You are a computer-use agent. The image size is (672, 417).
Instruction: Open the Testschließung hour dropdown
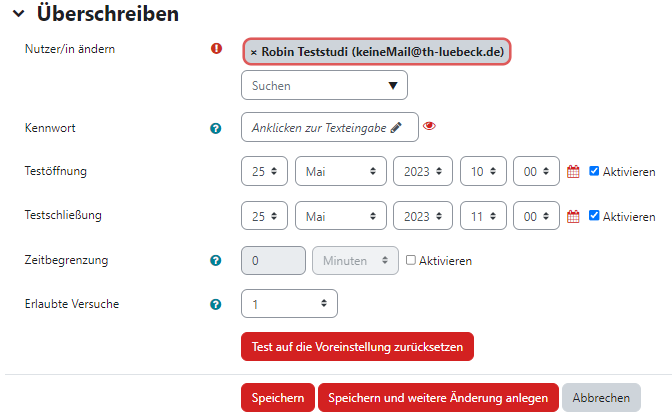click(483, 216)
